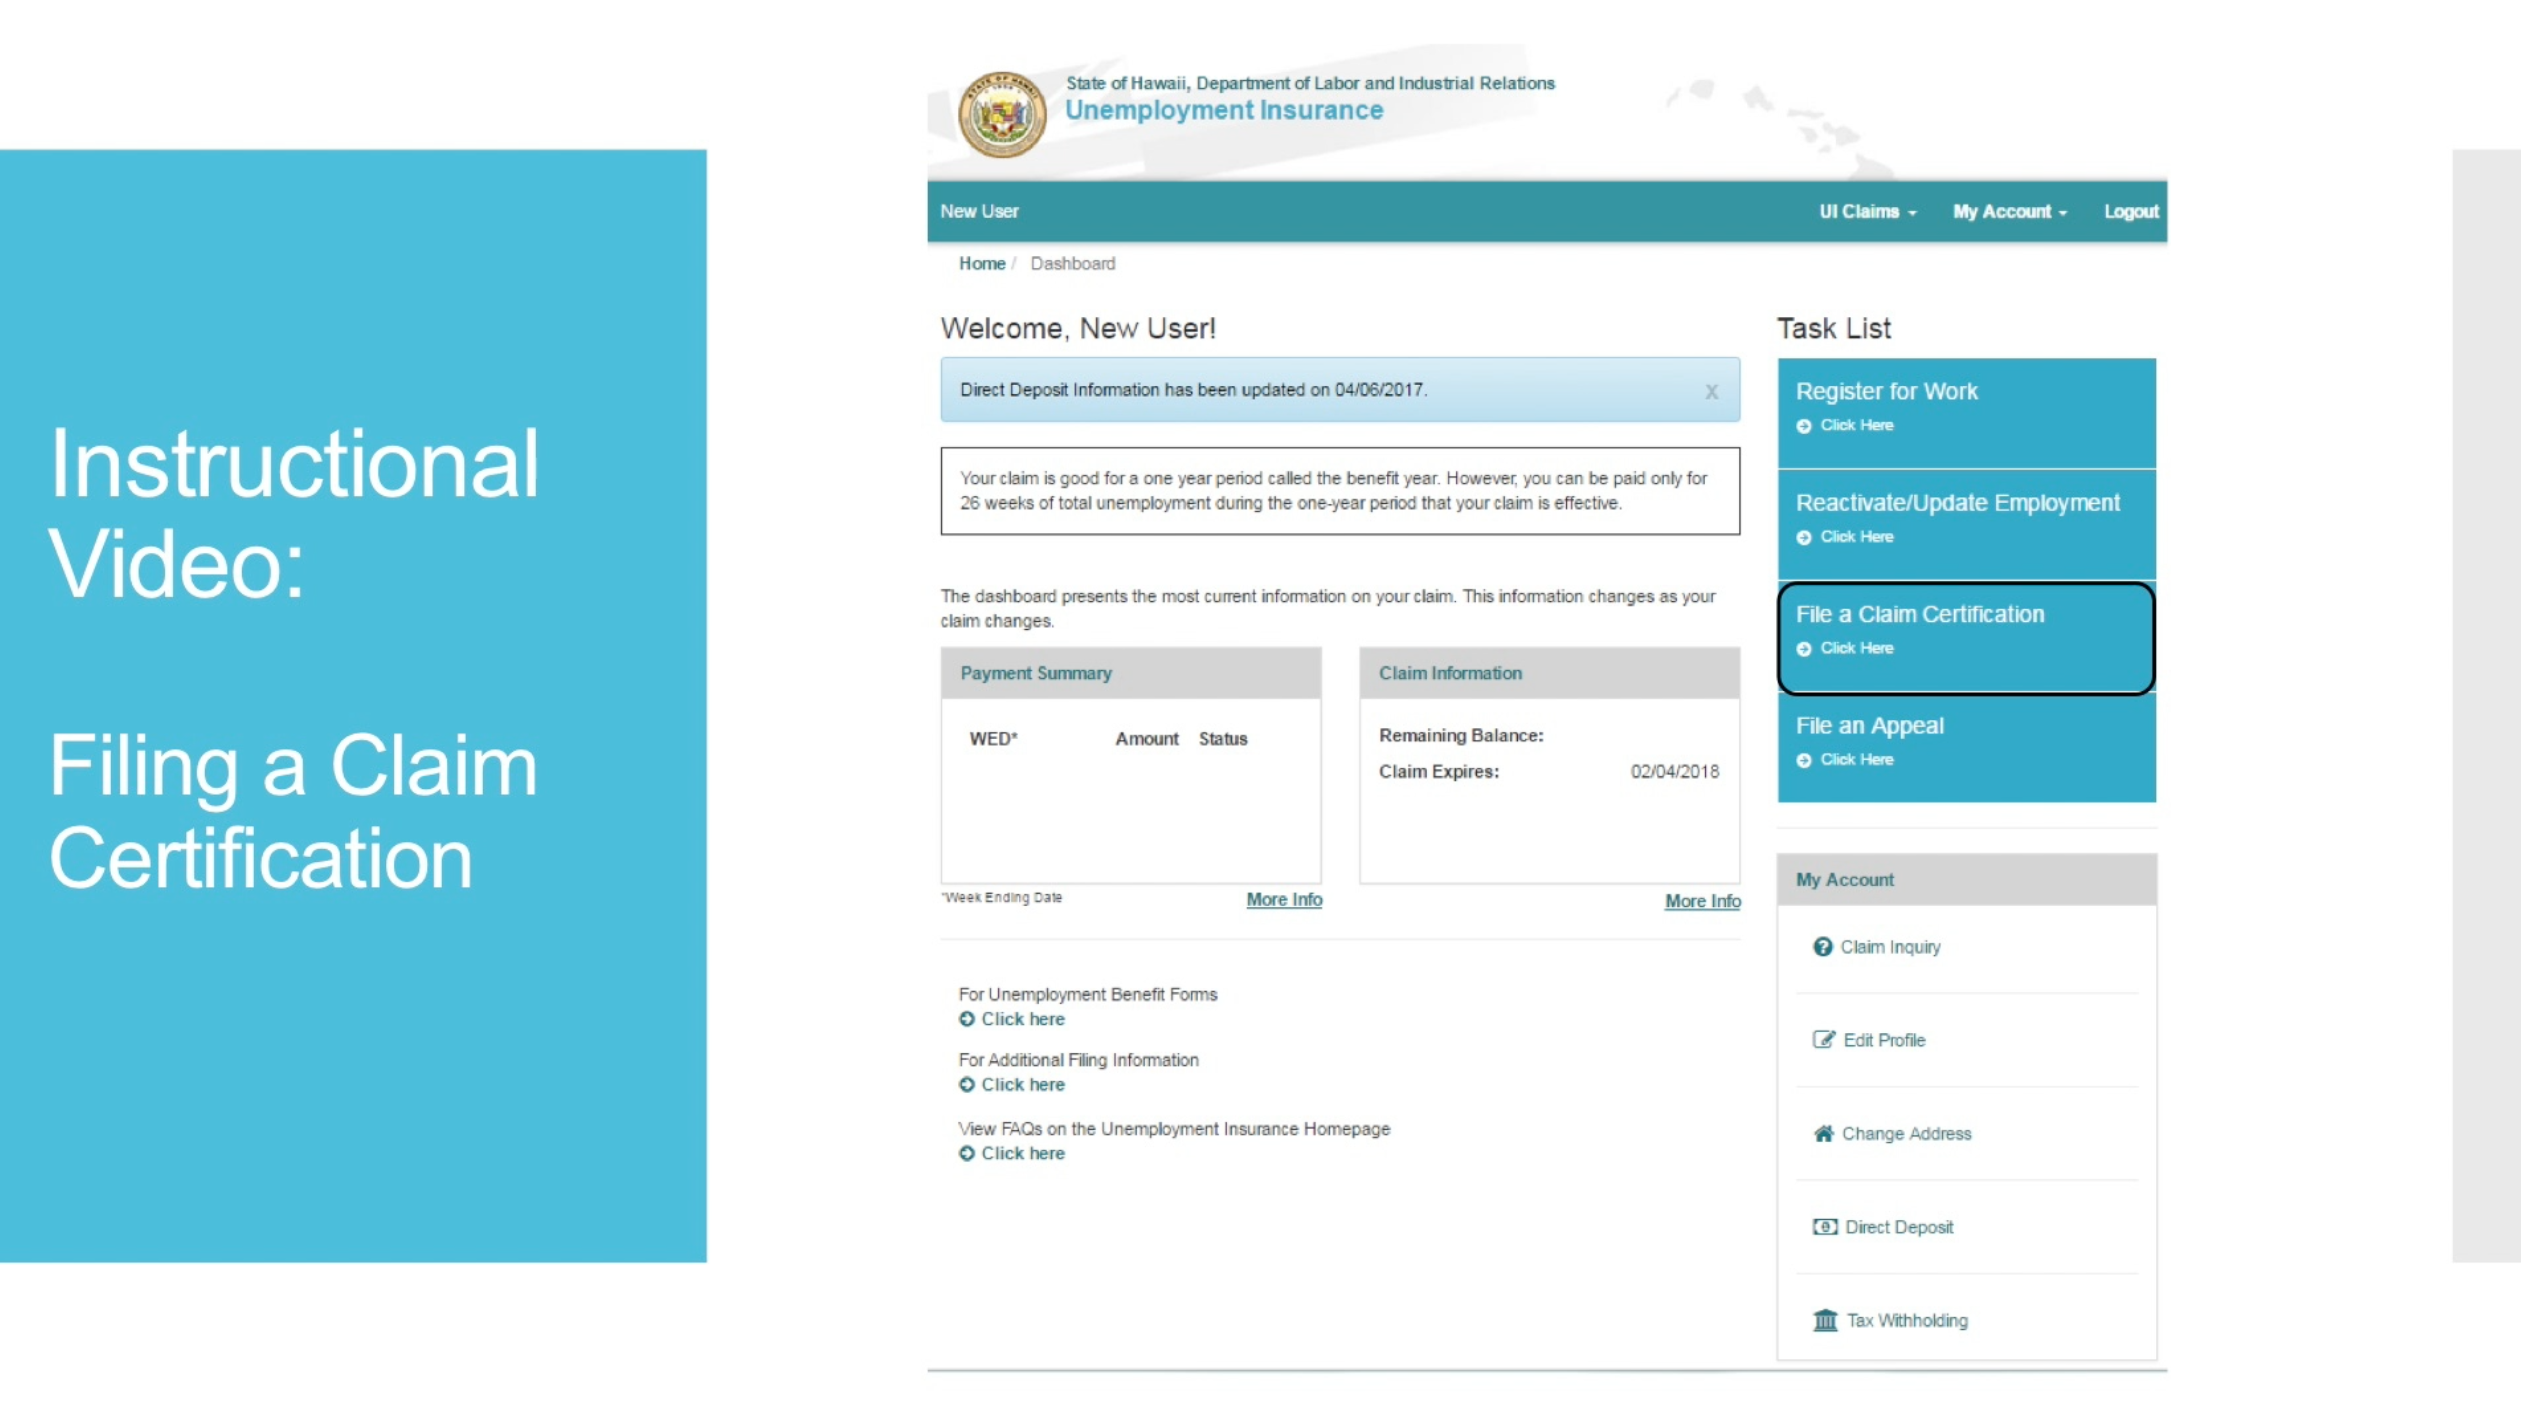Open the My Account dropdown menu

pyautogui.click(x=2009, y=212)
